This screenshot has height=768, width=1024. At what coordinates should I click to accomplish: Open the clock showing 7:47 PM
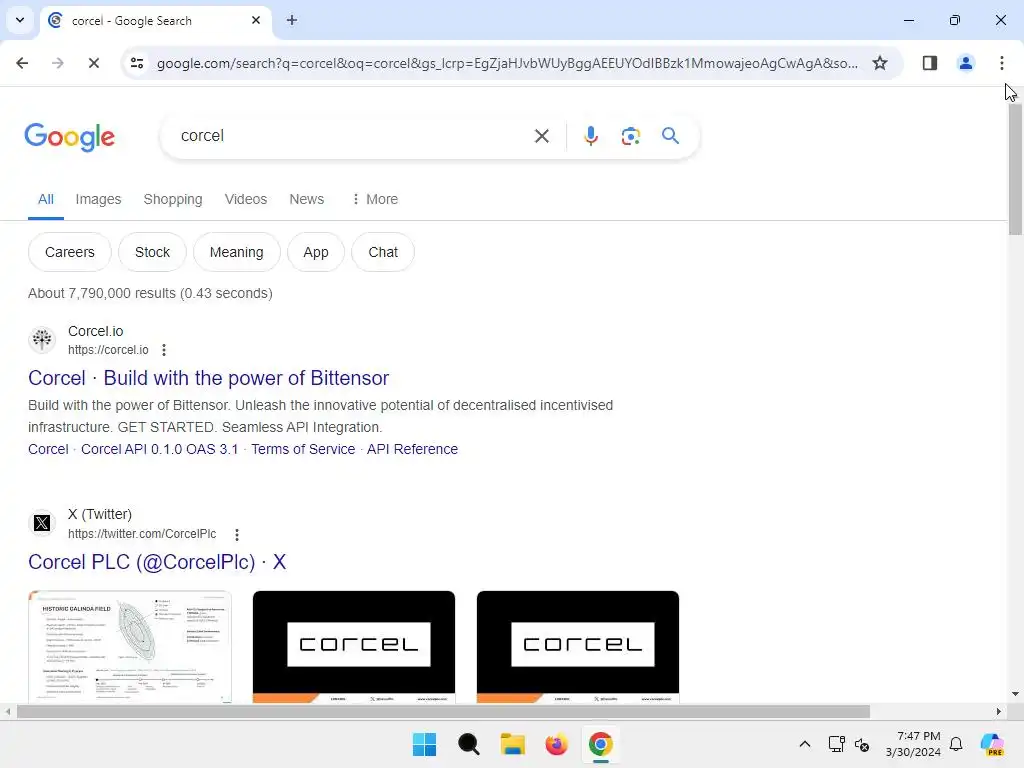click(x=913, y=744)
